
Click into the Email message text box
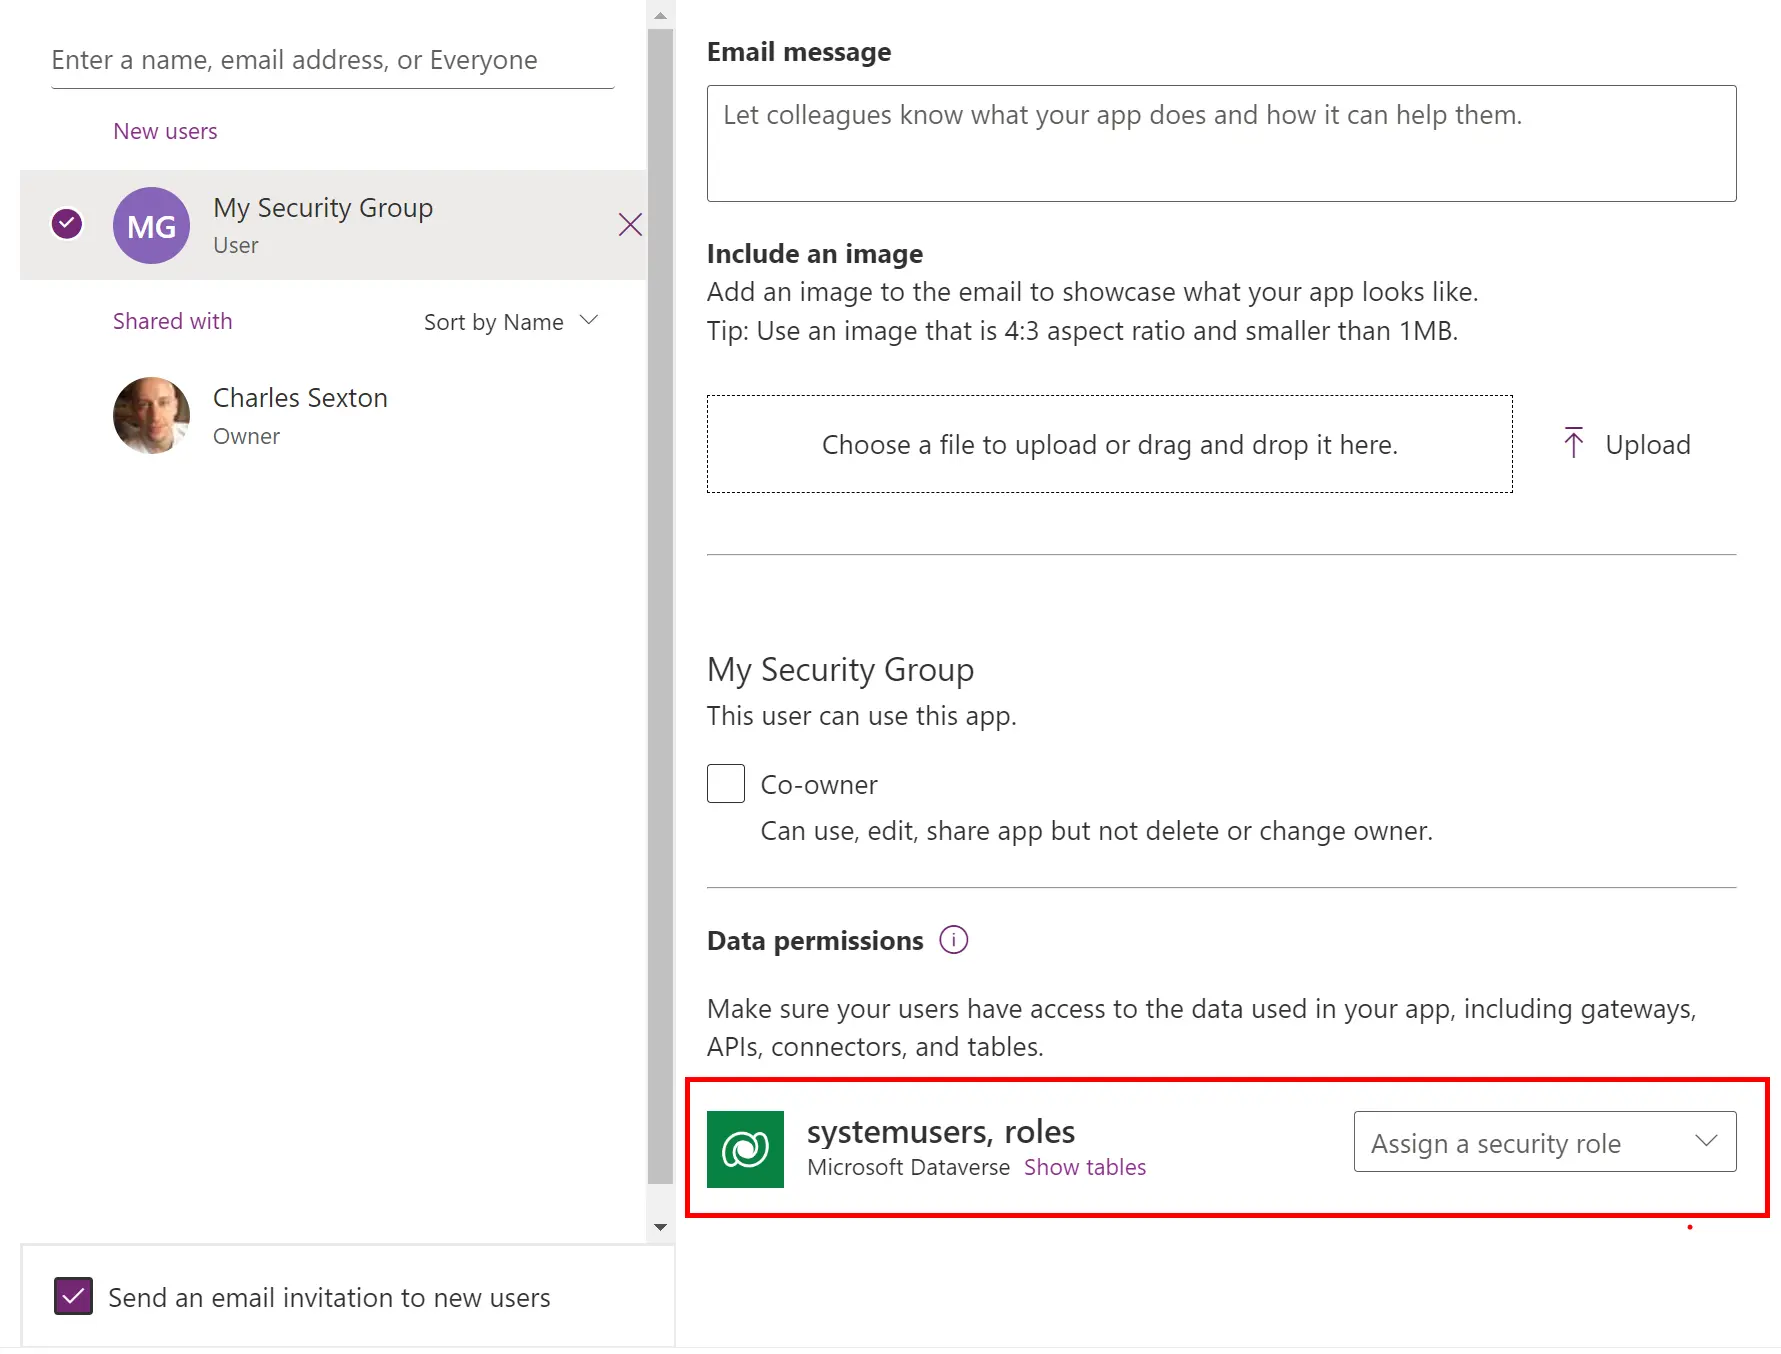(x=1220, y=143)
